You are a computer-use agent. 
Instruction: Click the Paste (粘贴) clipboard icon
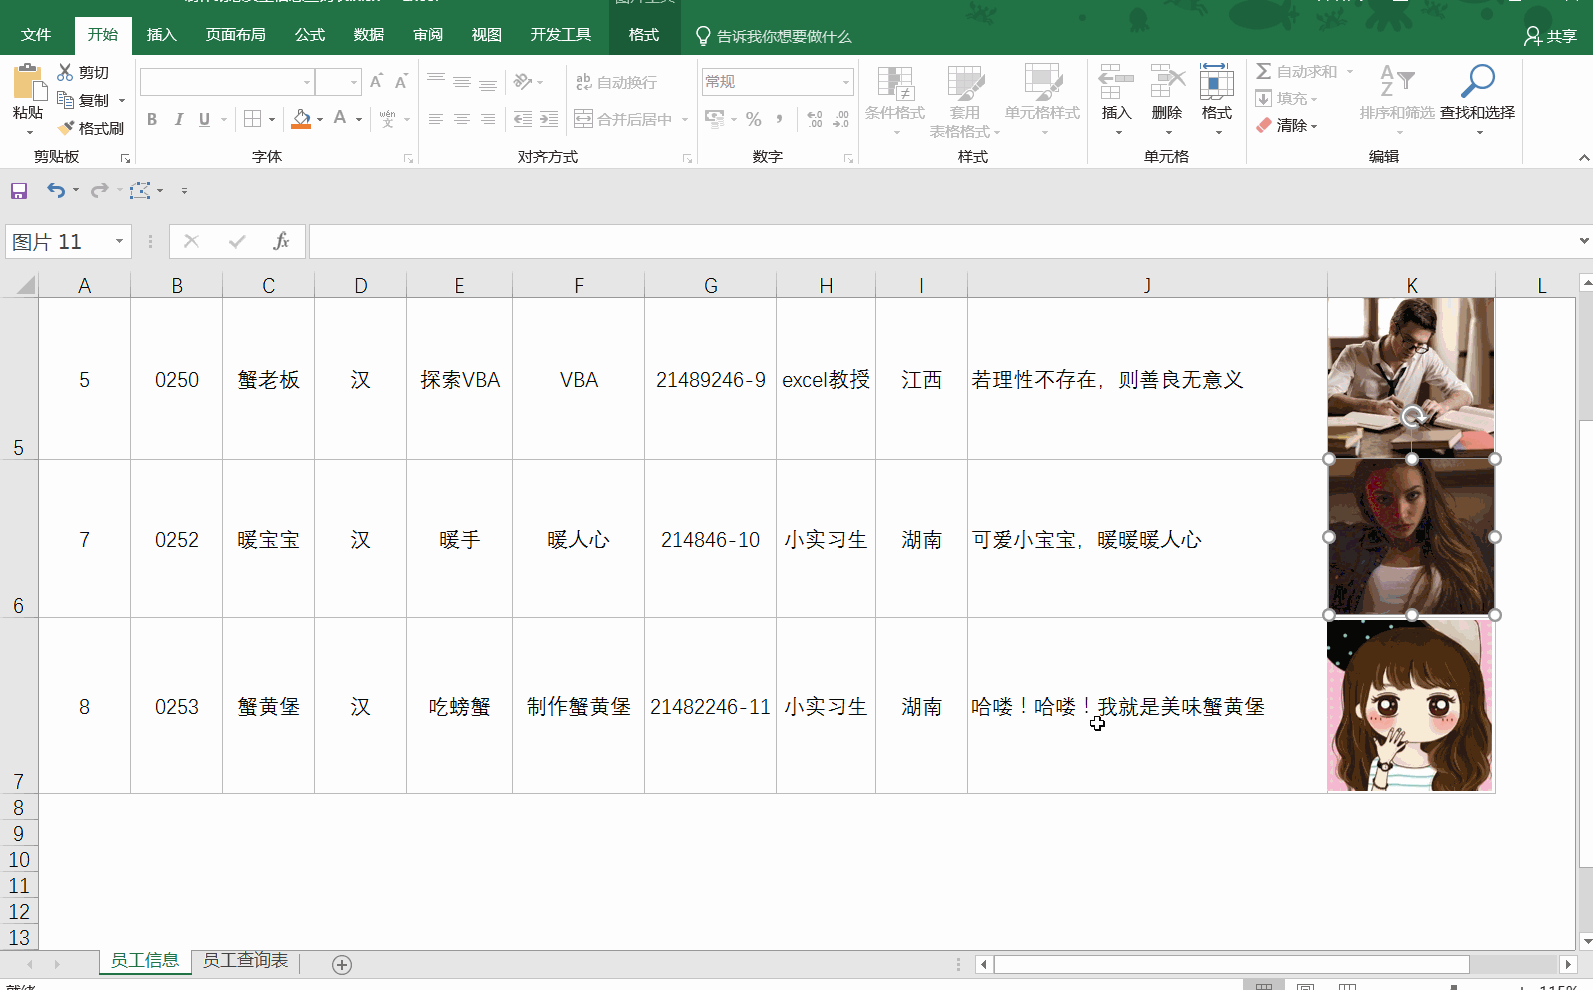click(28, 83)
